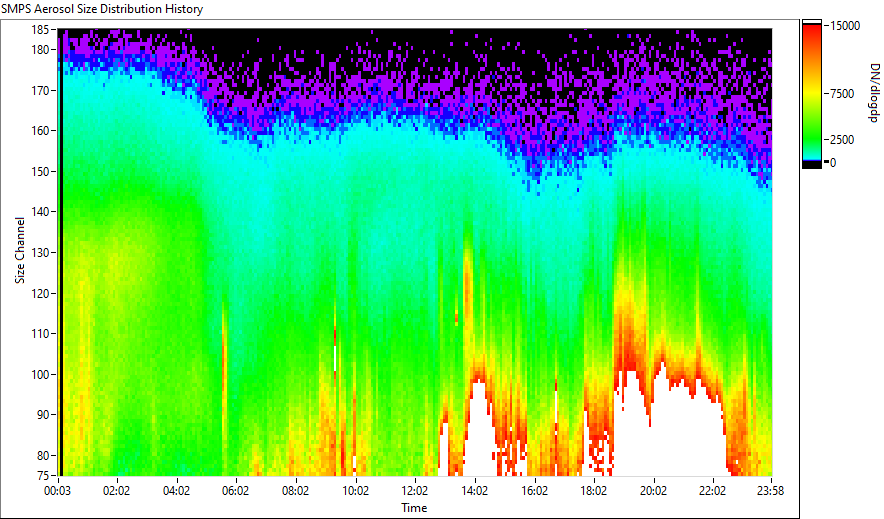Viewport: 884px width, 519px height.
Task: Click the 75 size channel tick label
Action: tap(44, 476)
